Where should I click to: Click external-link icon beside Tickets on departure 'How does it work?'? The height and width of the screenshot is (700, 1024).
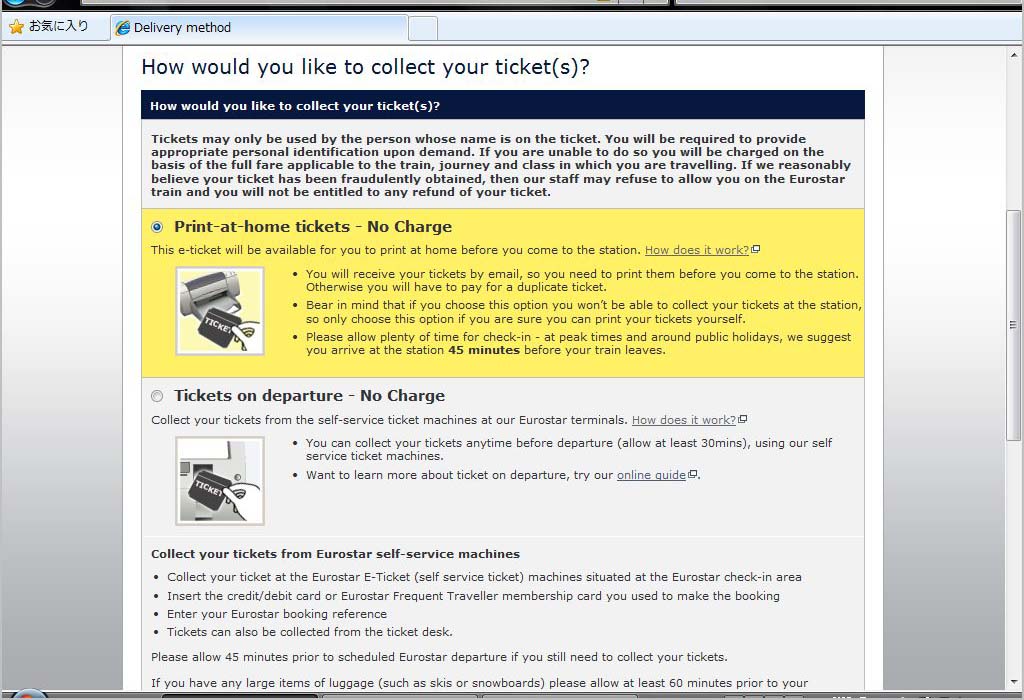tap(743, 420)
